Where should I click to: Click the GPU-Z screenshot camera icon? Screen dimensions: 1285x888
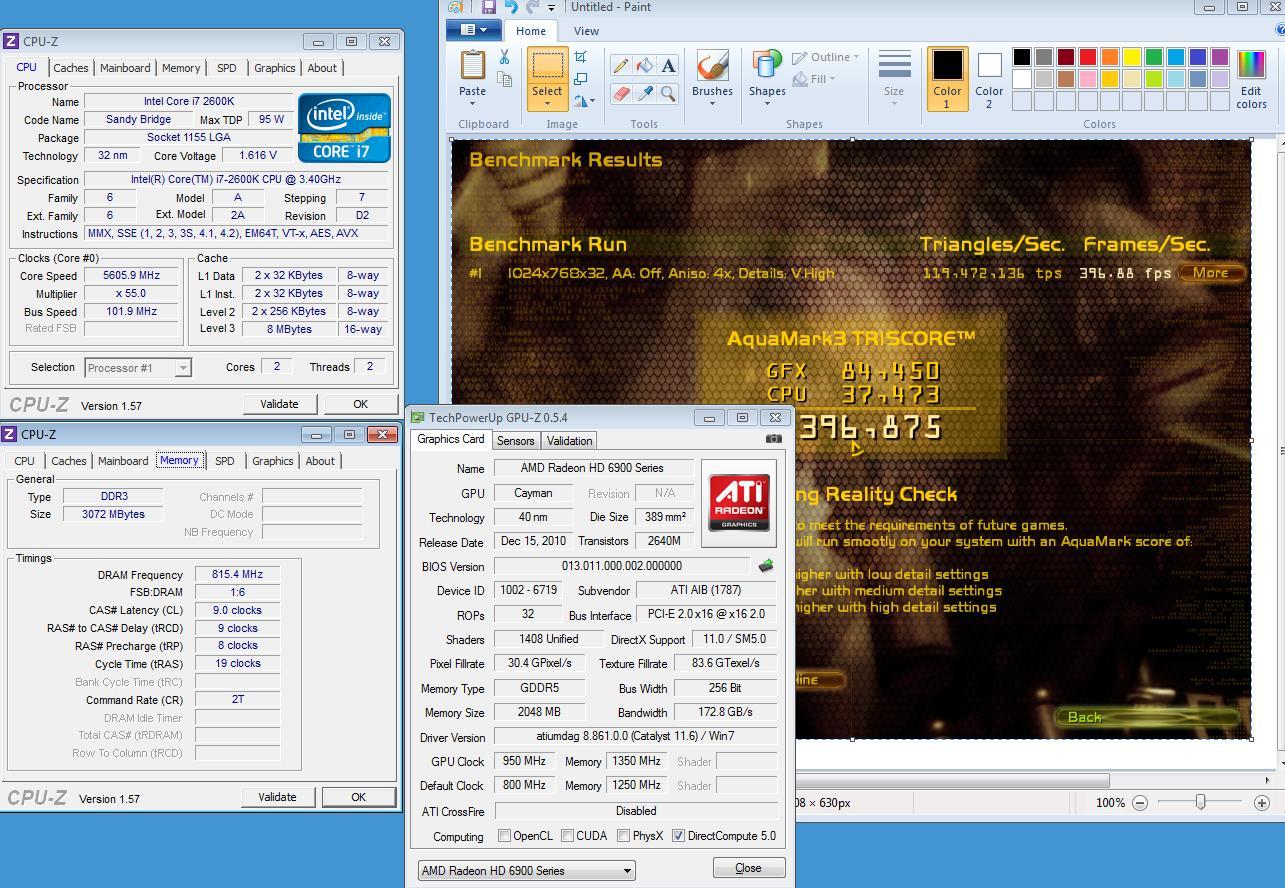coord(773,438)
